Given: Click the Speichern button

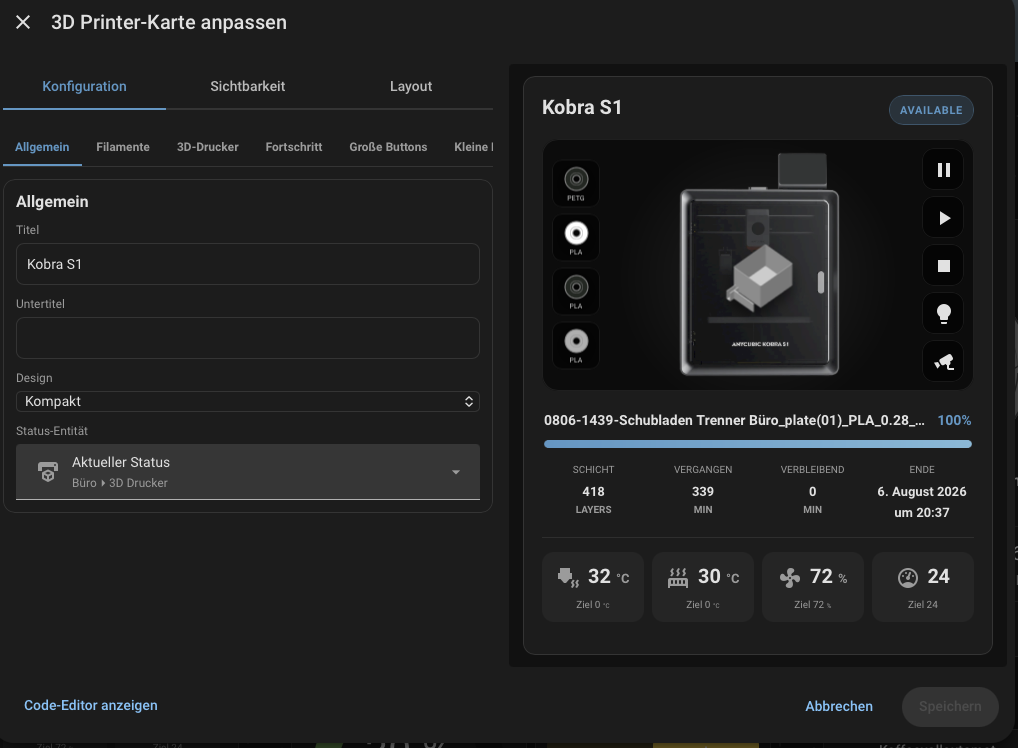Looking at the screenshot, I should coord(950,706).
